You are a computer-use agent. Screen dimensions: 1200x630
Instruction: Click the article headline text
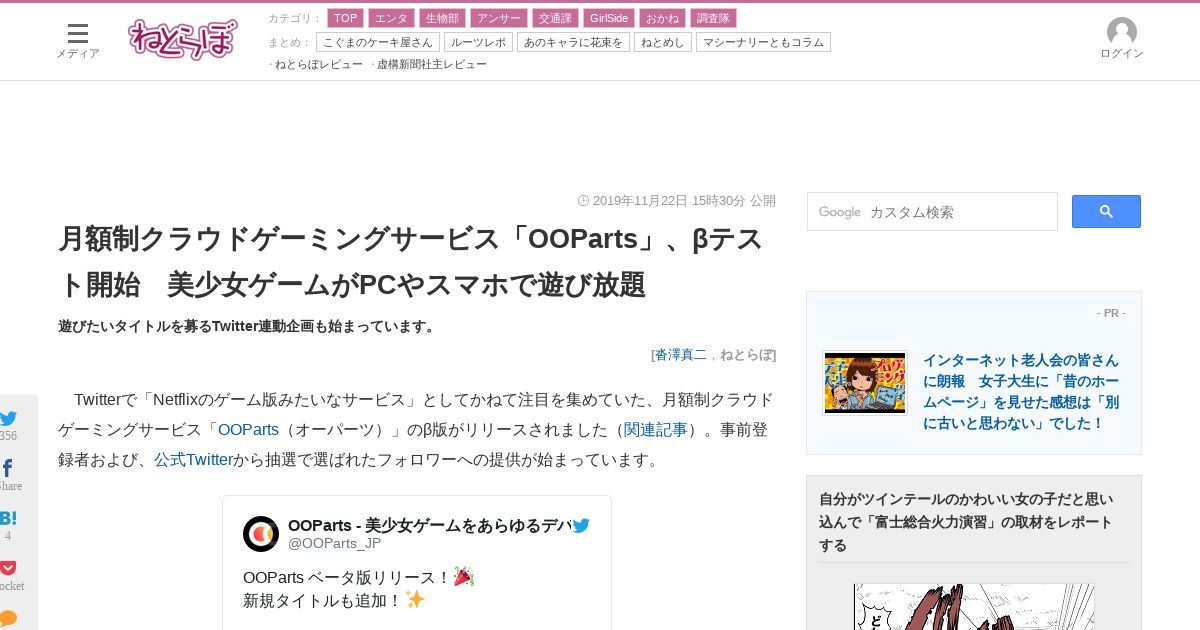[x=411, y=261]
